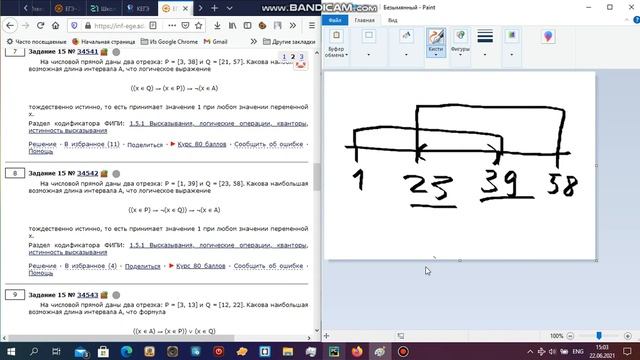640x360 pixels.
Task: Open the Windows Start menu
Action: 11,351
